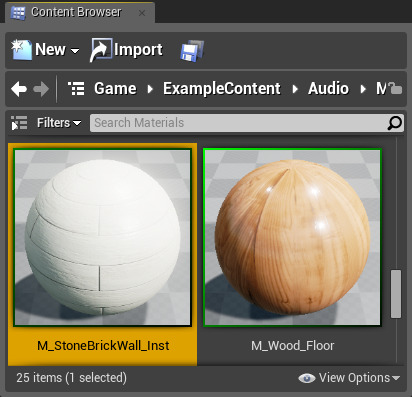Navigate to the Game folder breadcrumb
412x397 pixels.
pyautogui.click(x=115, y=89)
